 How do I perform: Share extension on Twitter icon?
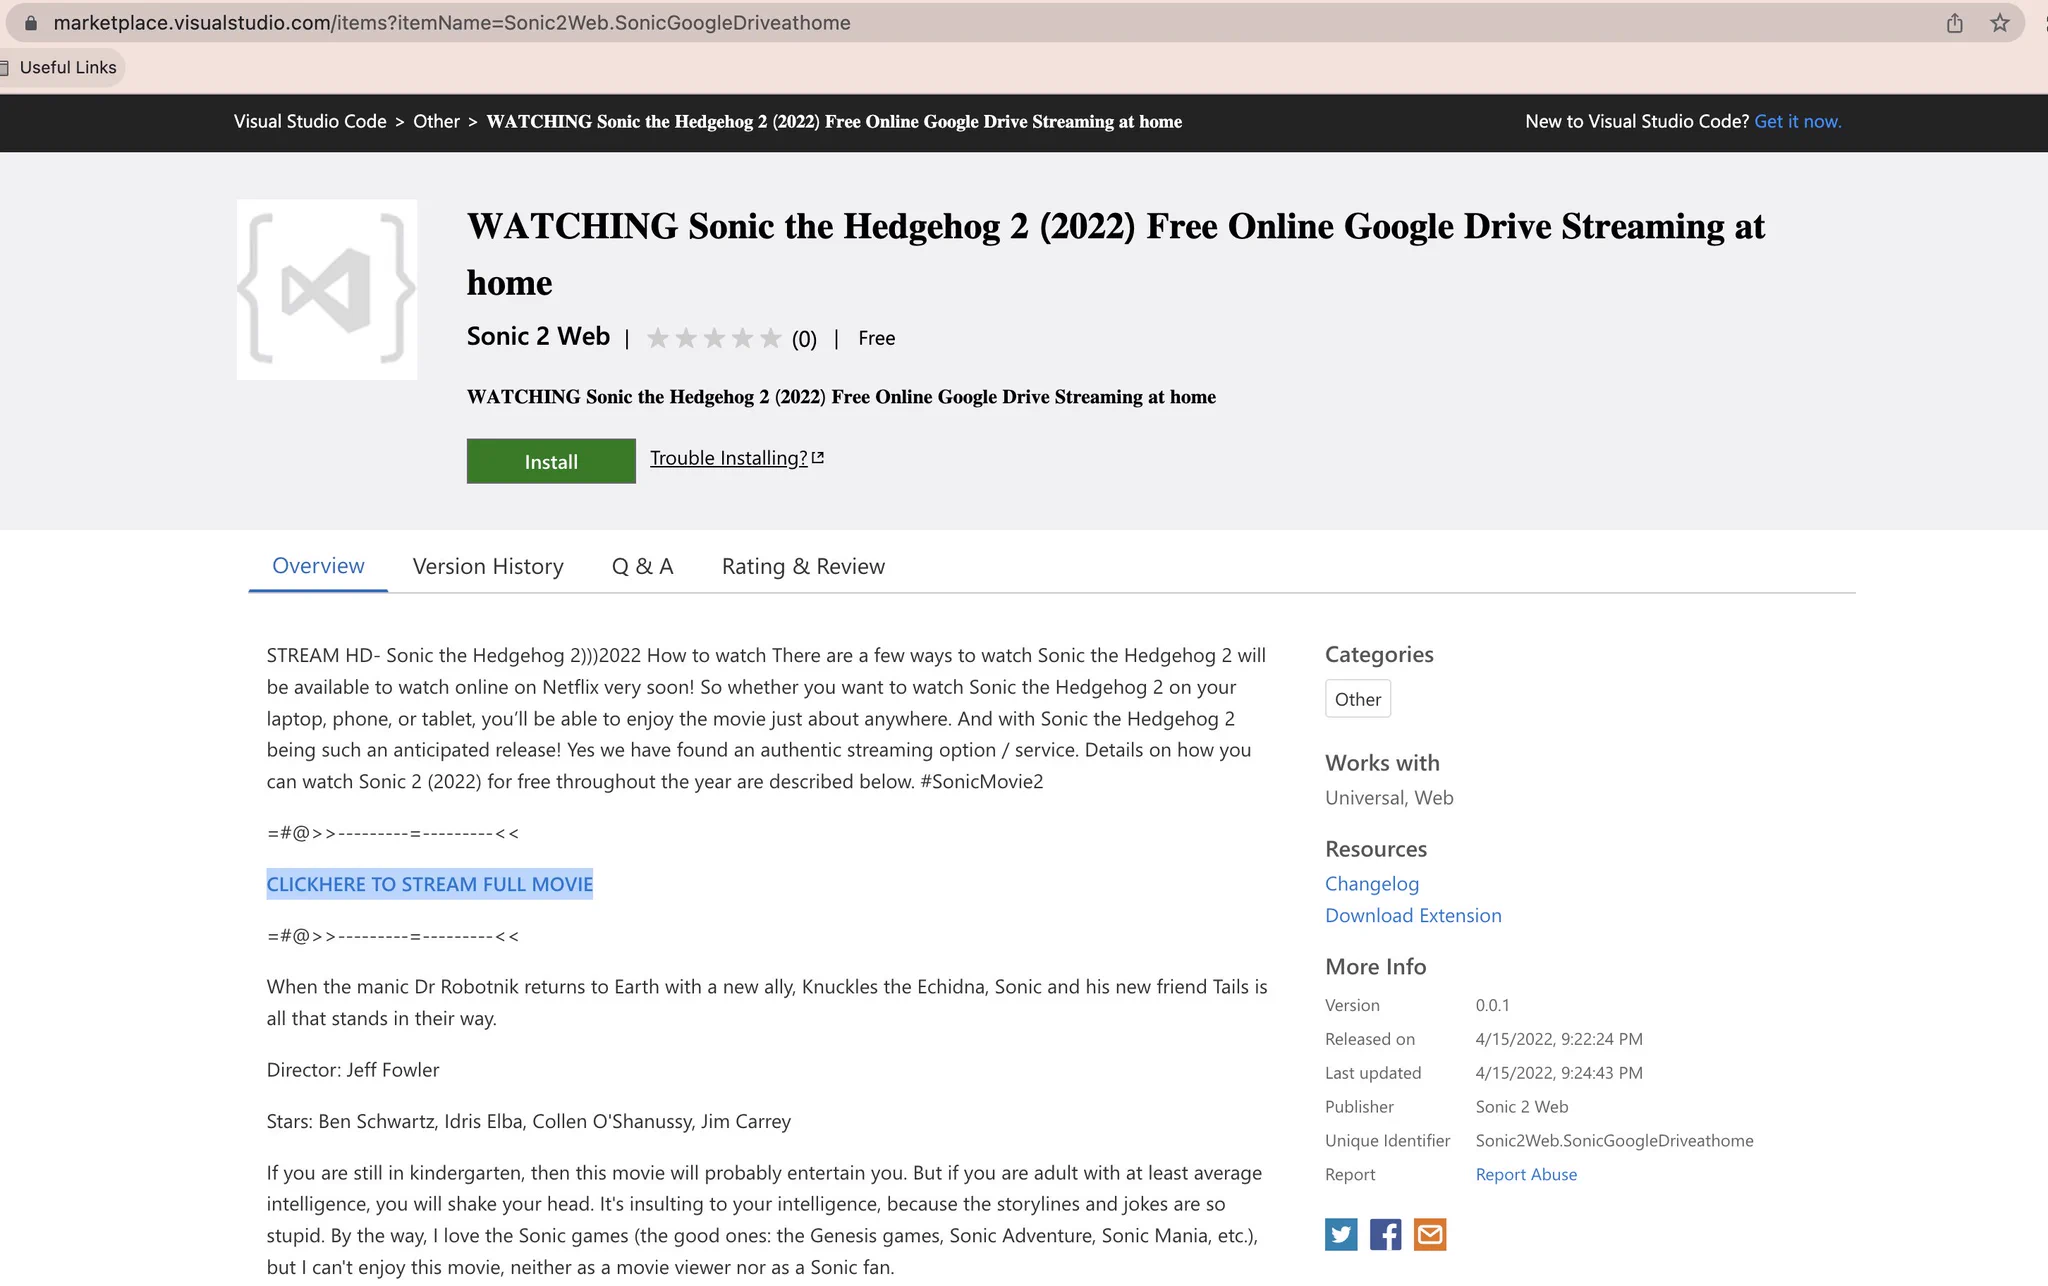coord(1341,1234)
